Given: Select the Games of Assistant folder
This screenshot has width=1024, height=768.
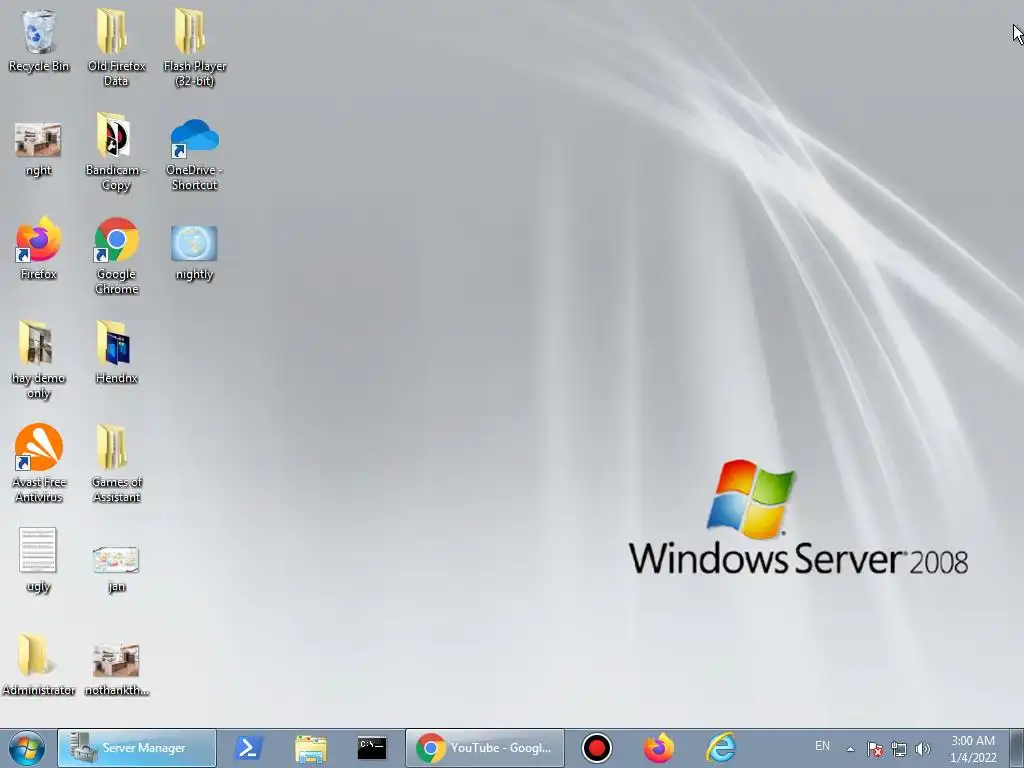Looking at the screenshot, I should pos(116,463).
